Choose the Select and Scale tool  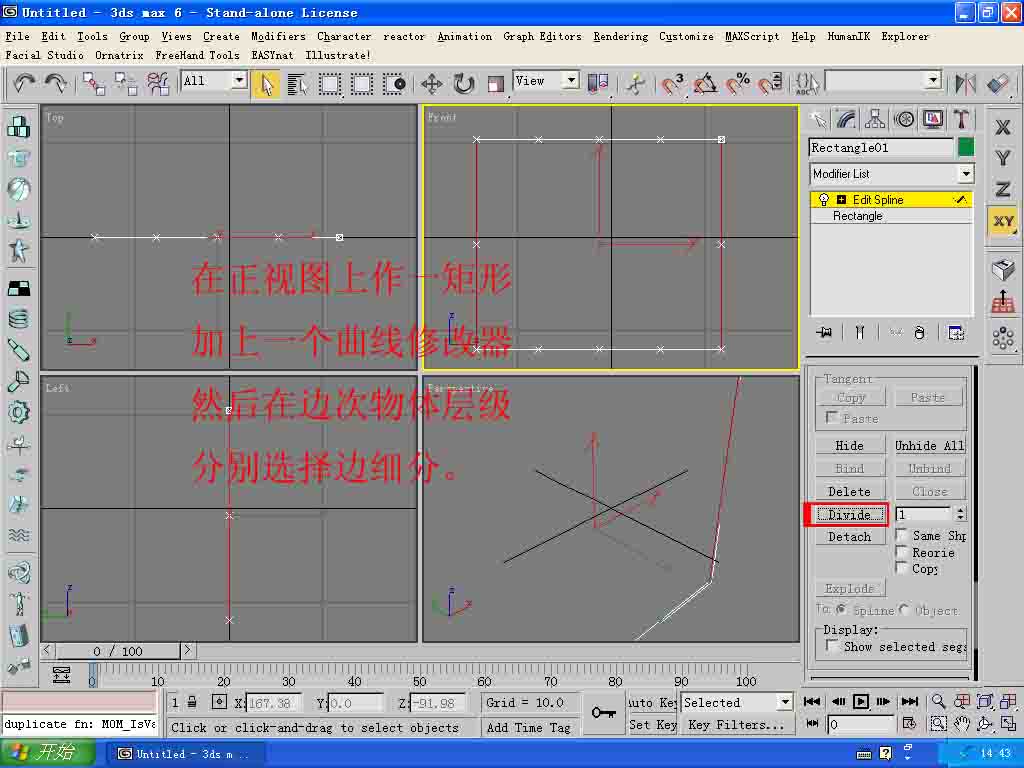click(x=495, y=84)
